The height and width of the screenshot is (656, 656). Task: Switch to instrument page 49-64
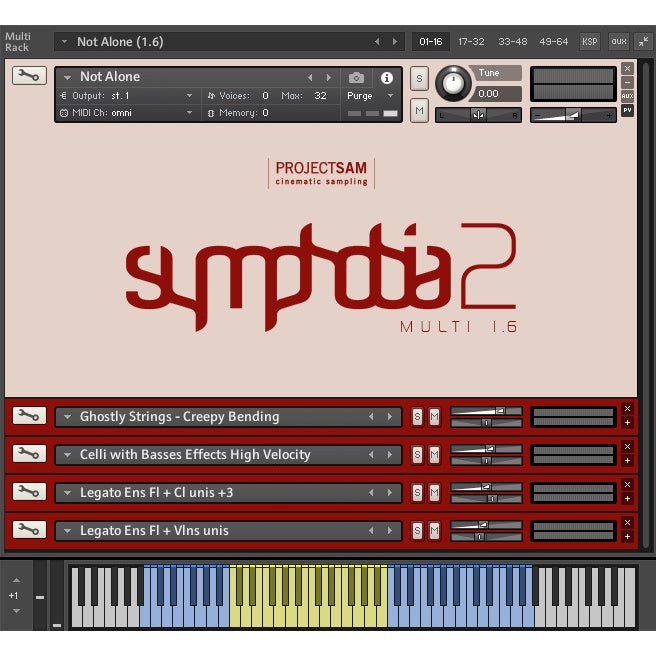(554, 41)
